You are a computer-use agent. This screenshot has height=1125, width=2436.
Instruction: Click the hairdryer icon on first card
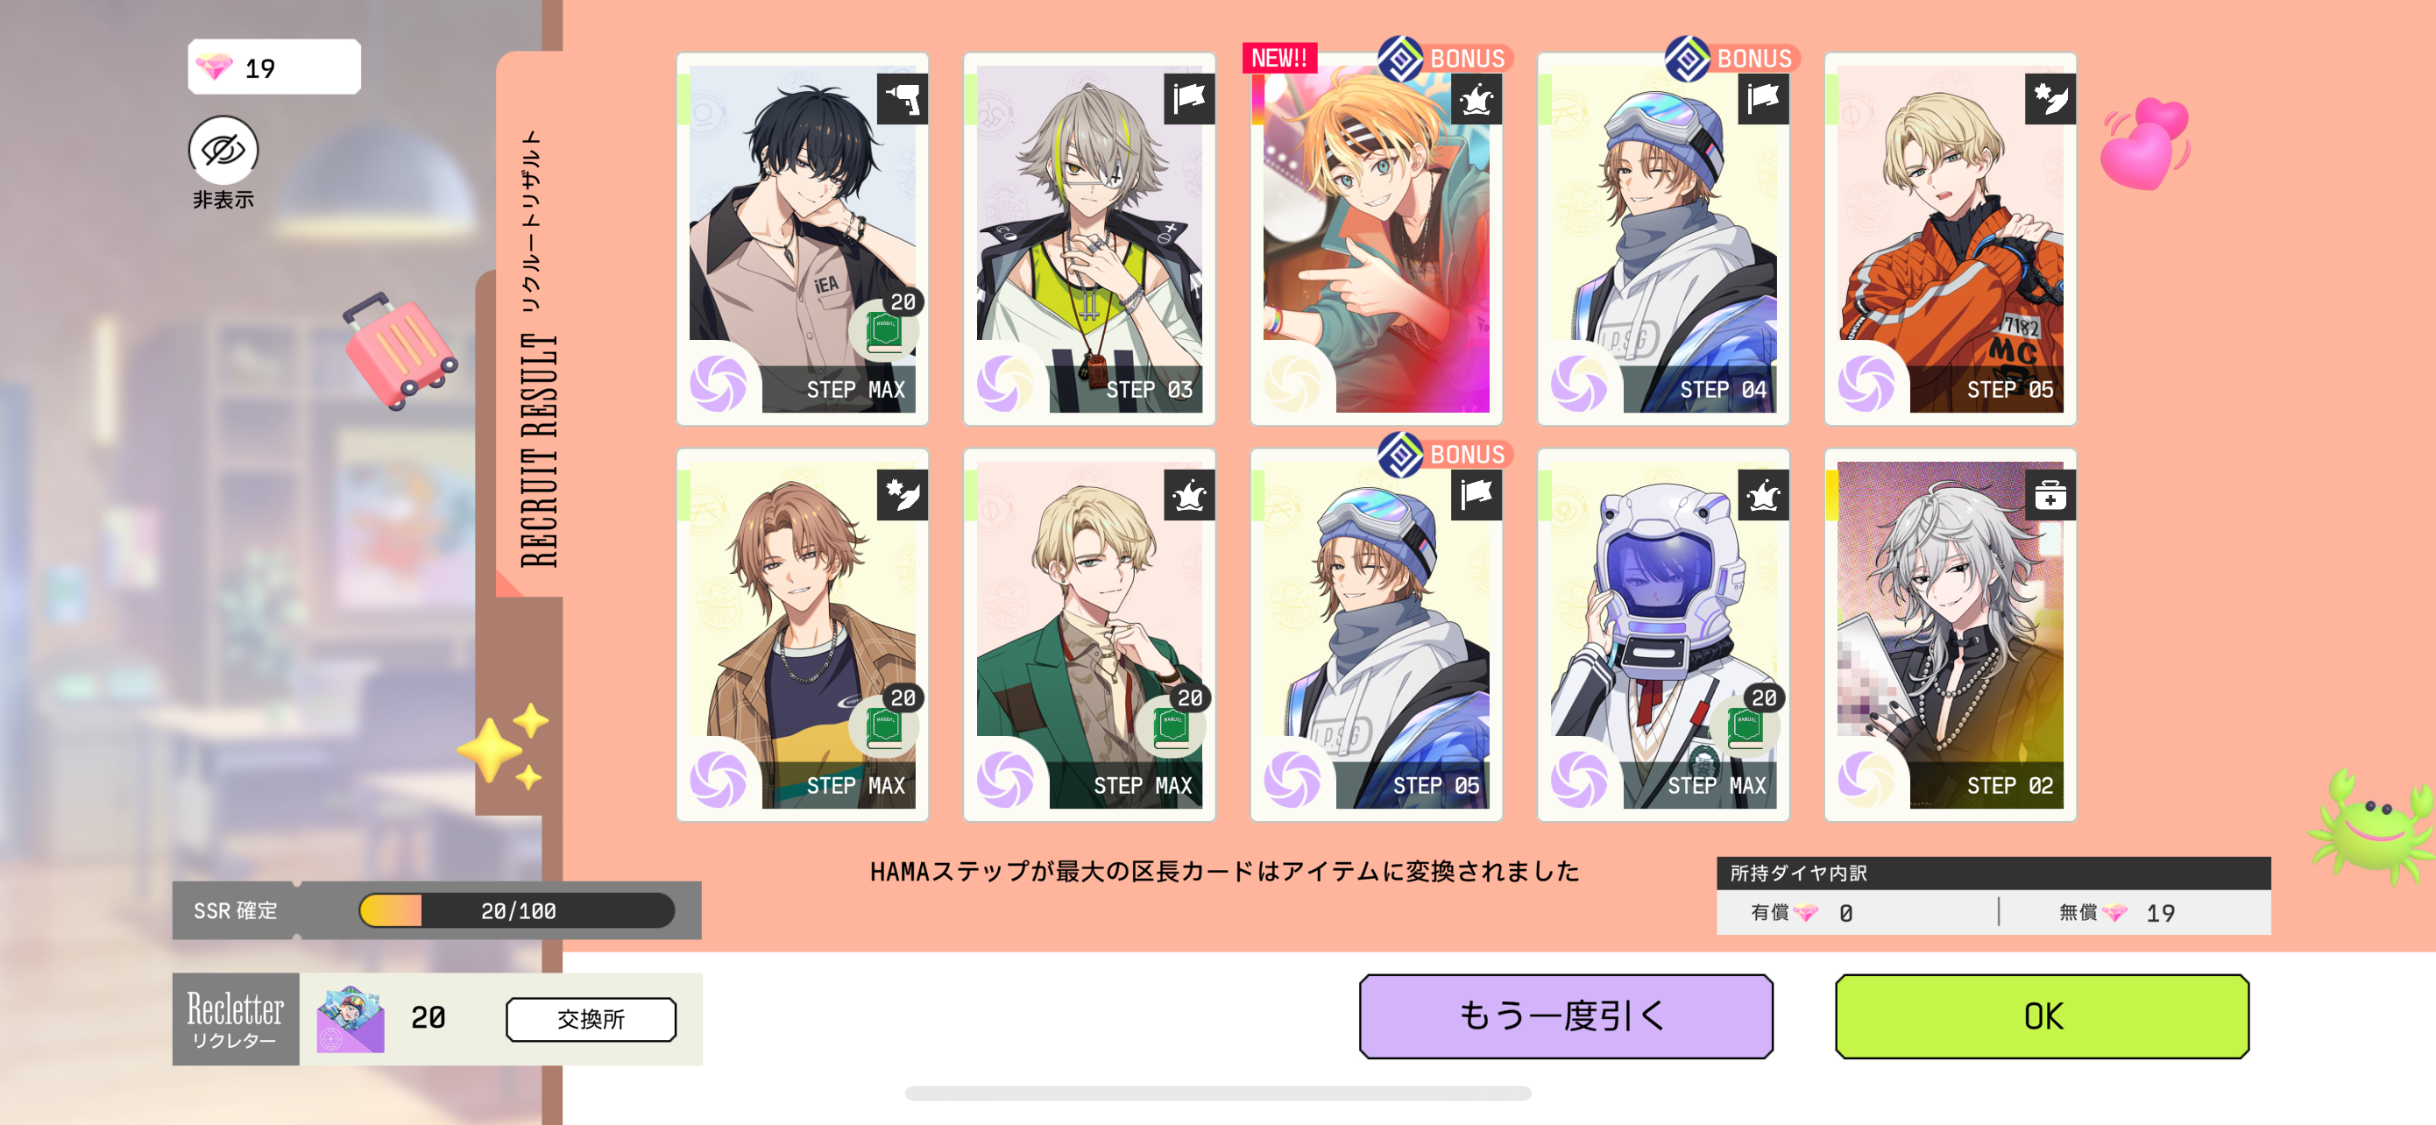(902, 99)
